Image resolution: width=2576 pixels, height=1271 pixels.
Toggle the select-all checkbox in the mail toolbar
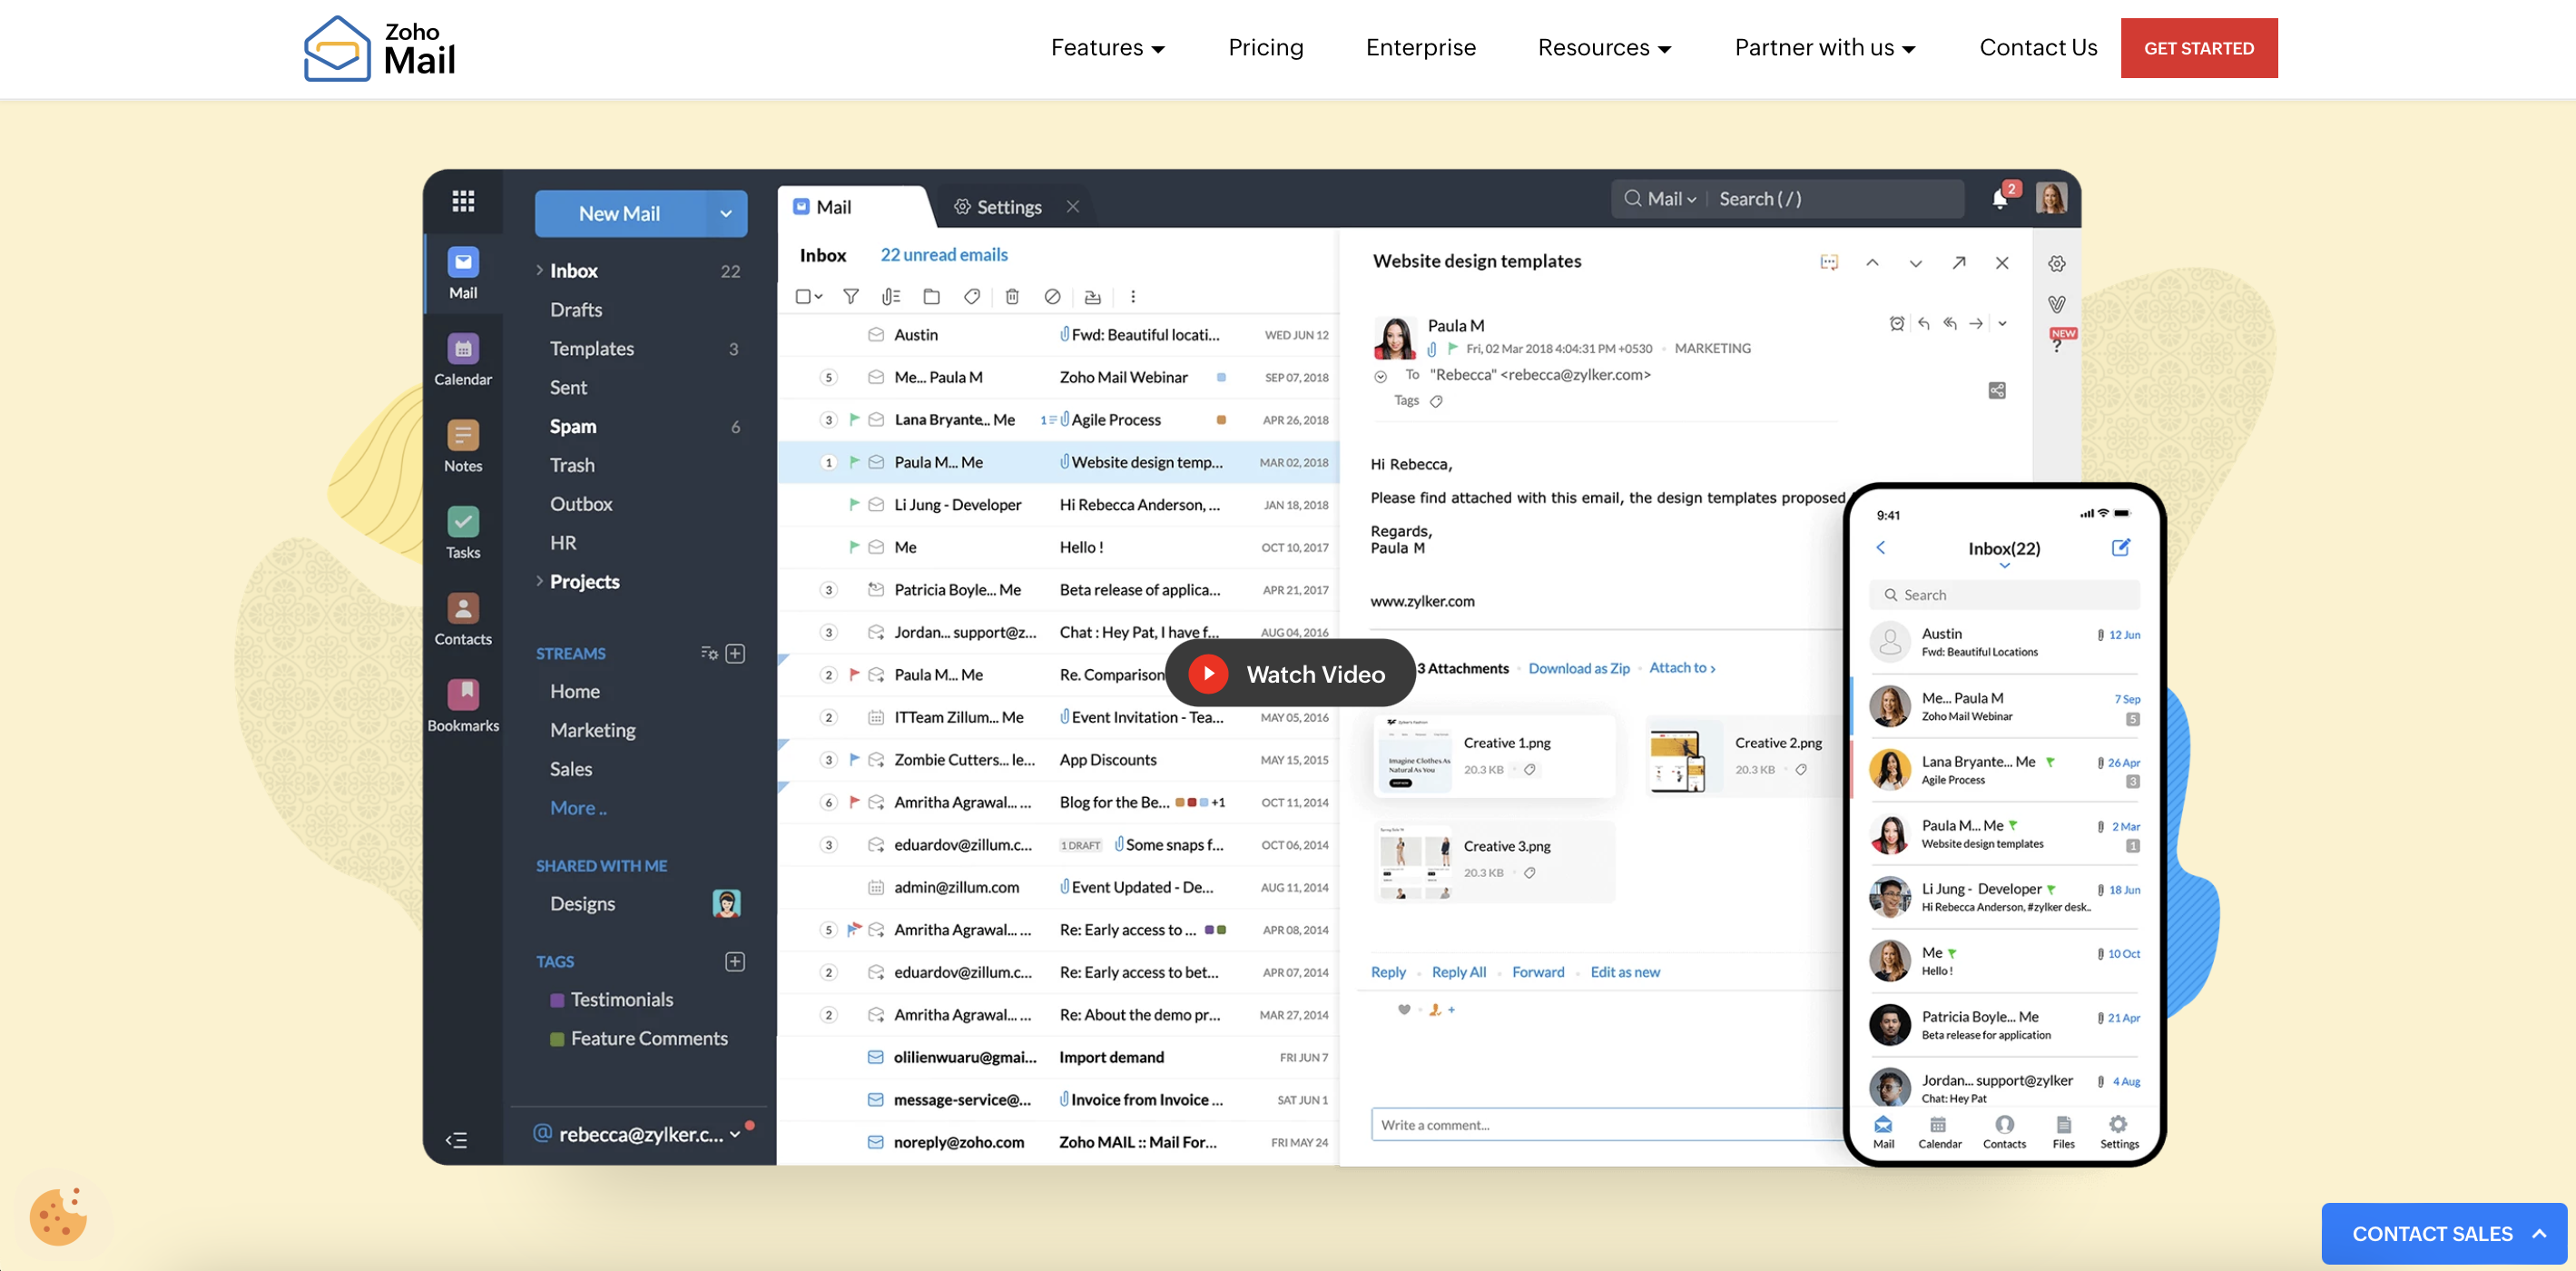[803, 297]
